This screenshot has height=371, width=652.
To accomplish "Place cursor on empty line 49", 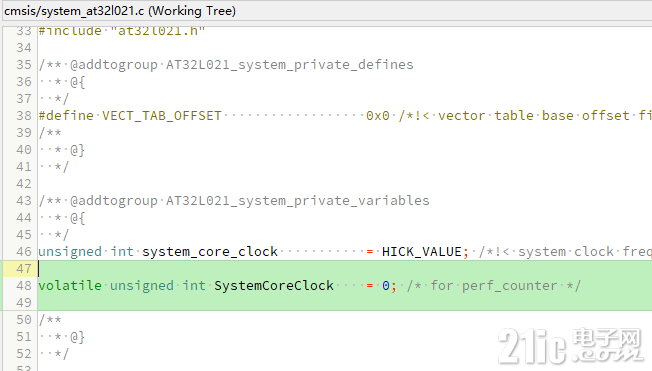I will pos(344,303).
